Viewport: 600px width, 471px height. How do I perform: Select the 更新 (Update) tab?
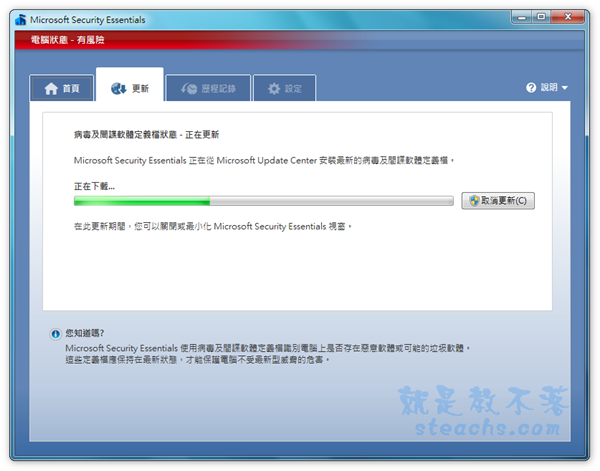click(130, 85)
